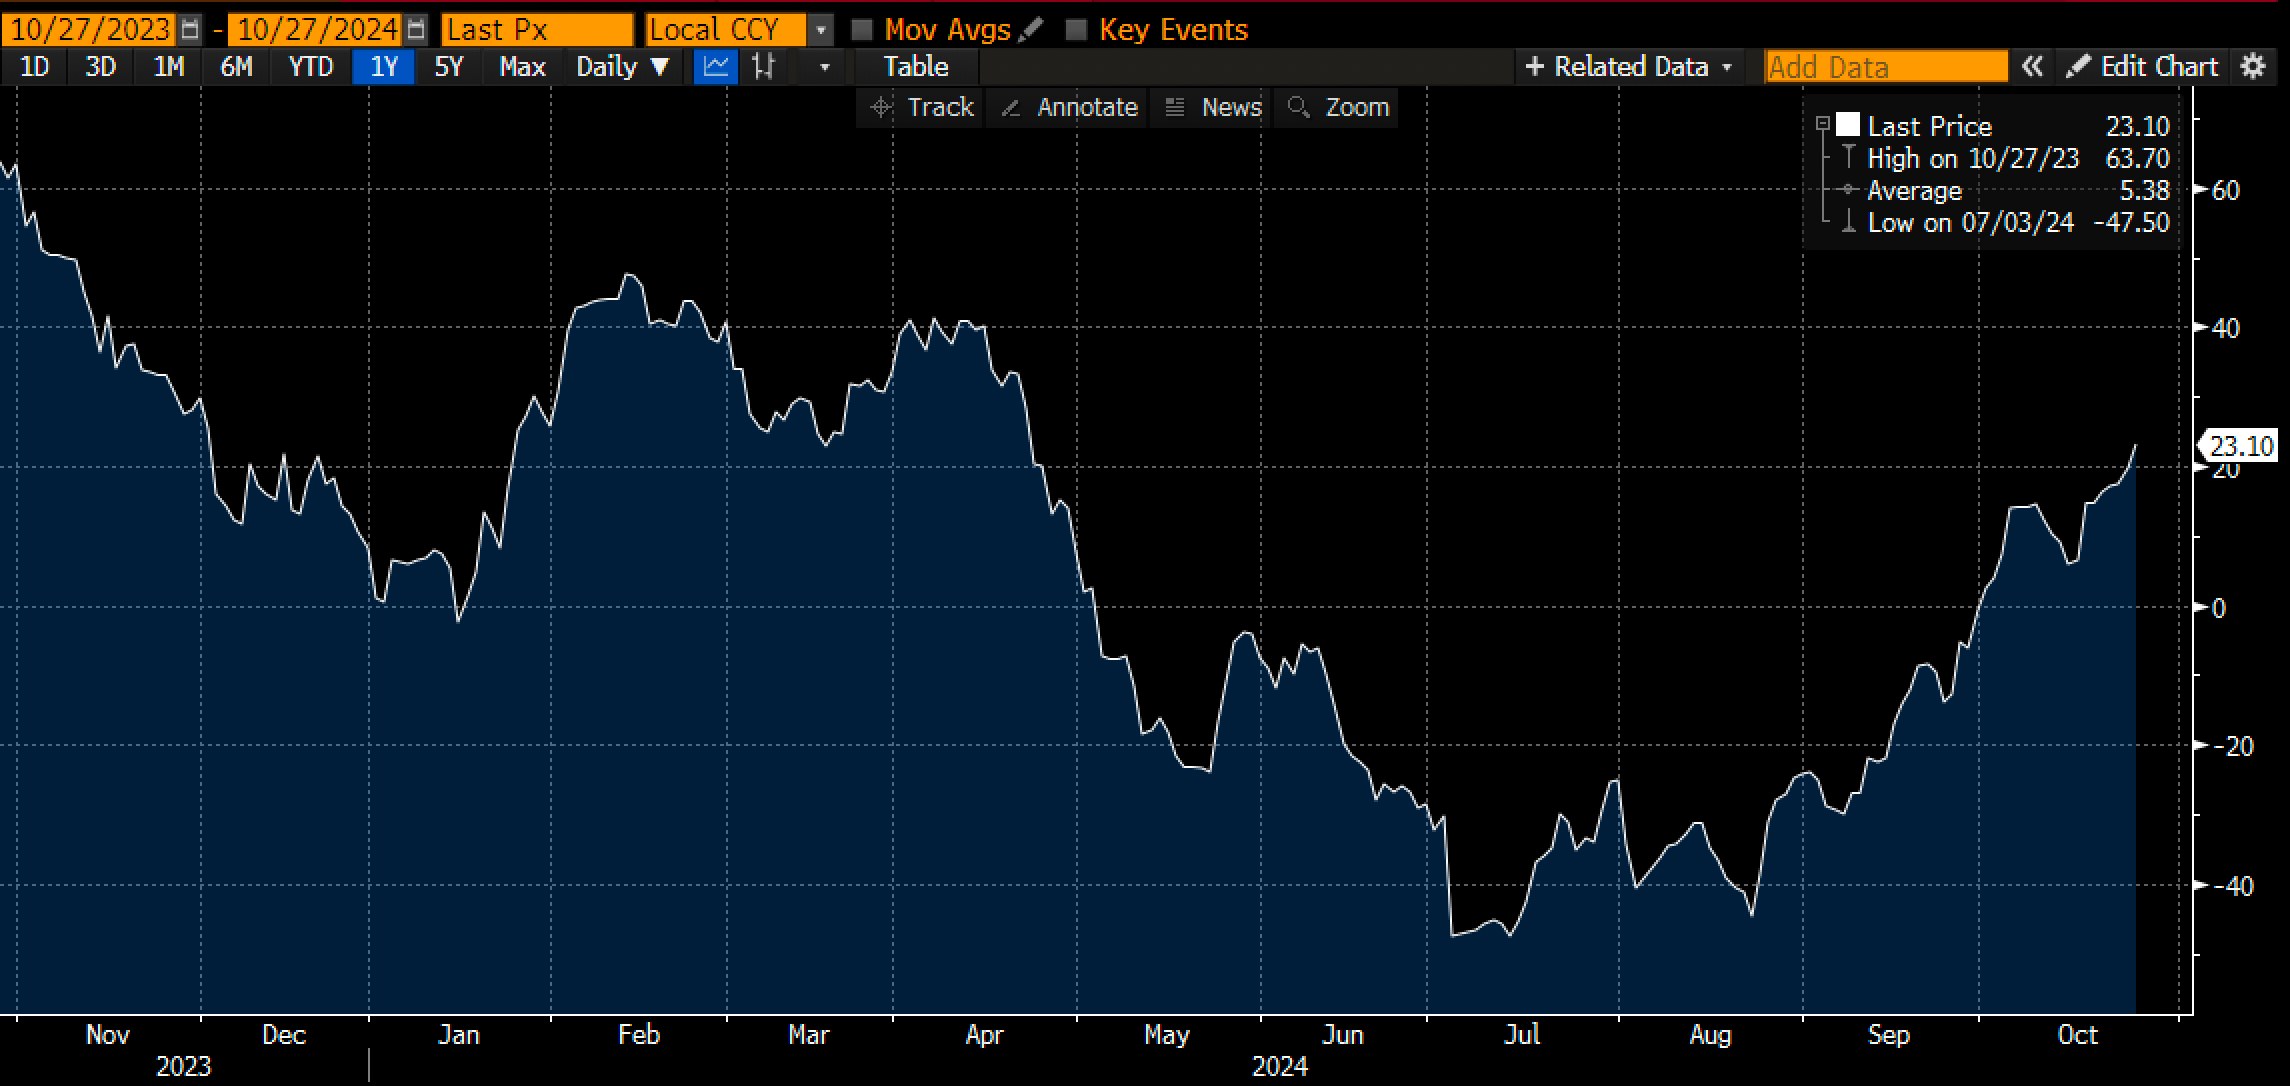2290x1086 pixels.
Task: Open chart settings gear icon
Action: pos(2252,67)
